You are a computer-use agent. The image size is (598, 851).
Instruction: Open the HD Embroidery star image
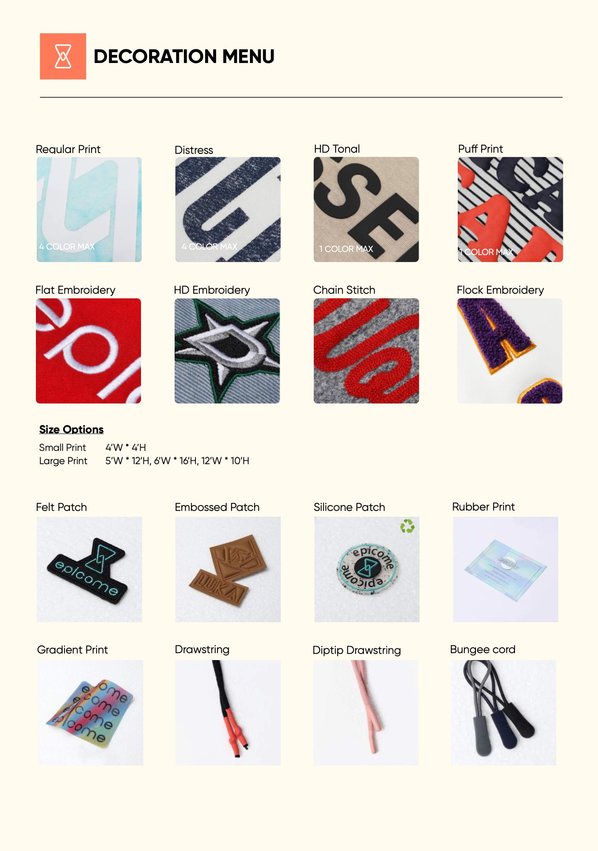coord(227,351)
